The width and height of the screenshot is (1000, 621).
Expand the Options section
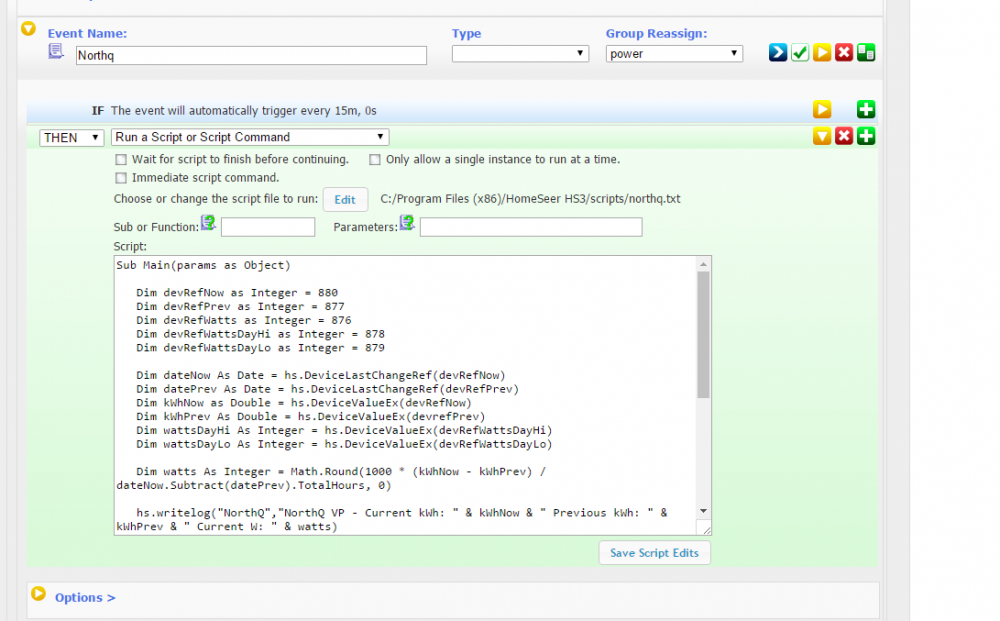click(x=84, y=598)
